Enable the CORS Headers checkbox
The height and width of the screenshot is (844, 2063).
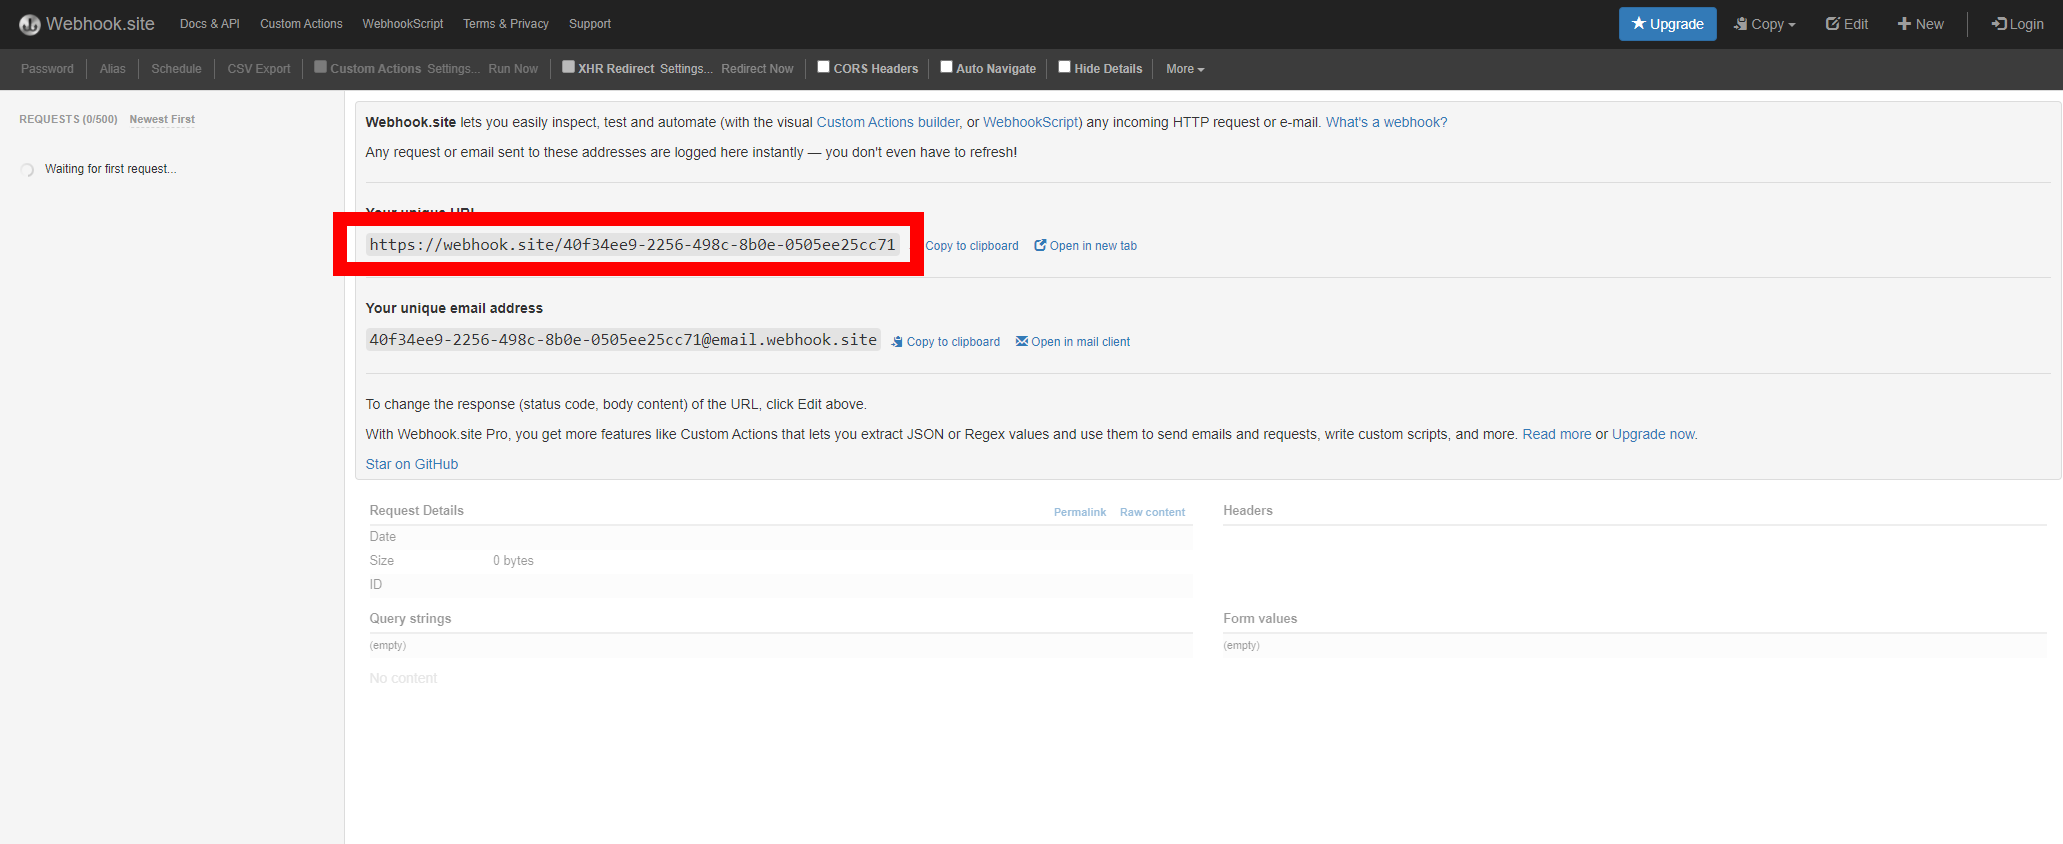pyautogui.click(x=824, y=67)
